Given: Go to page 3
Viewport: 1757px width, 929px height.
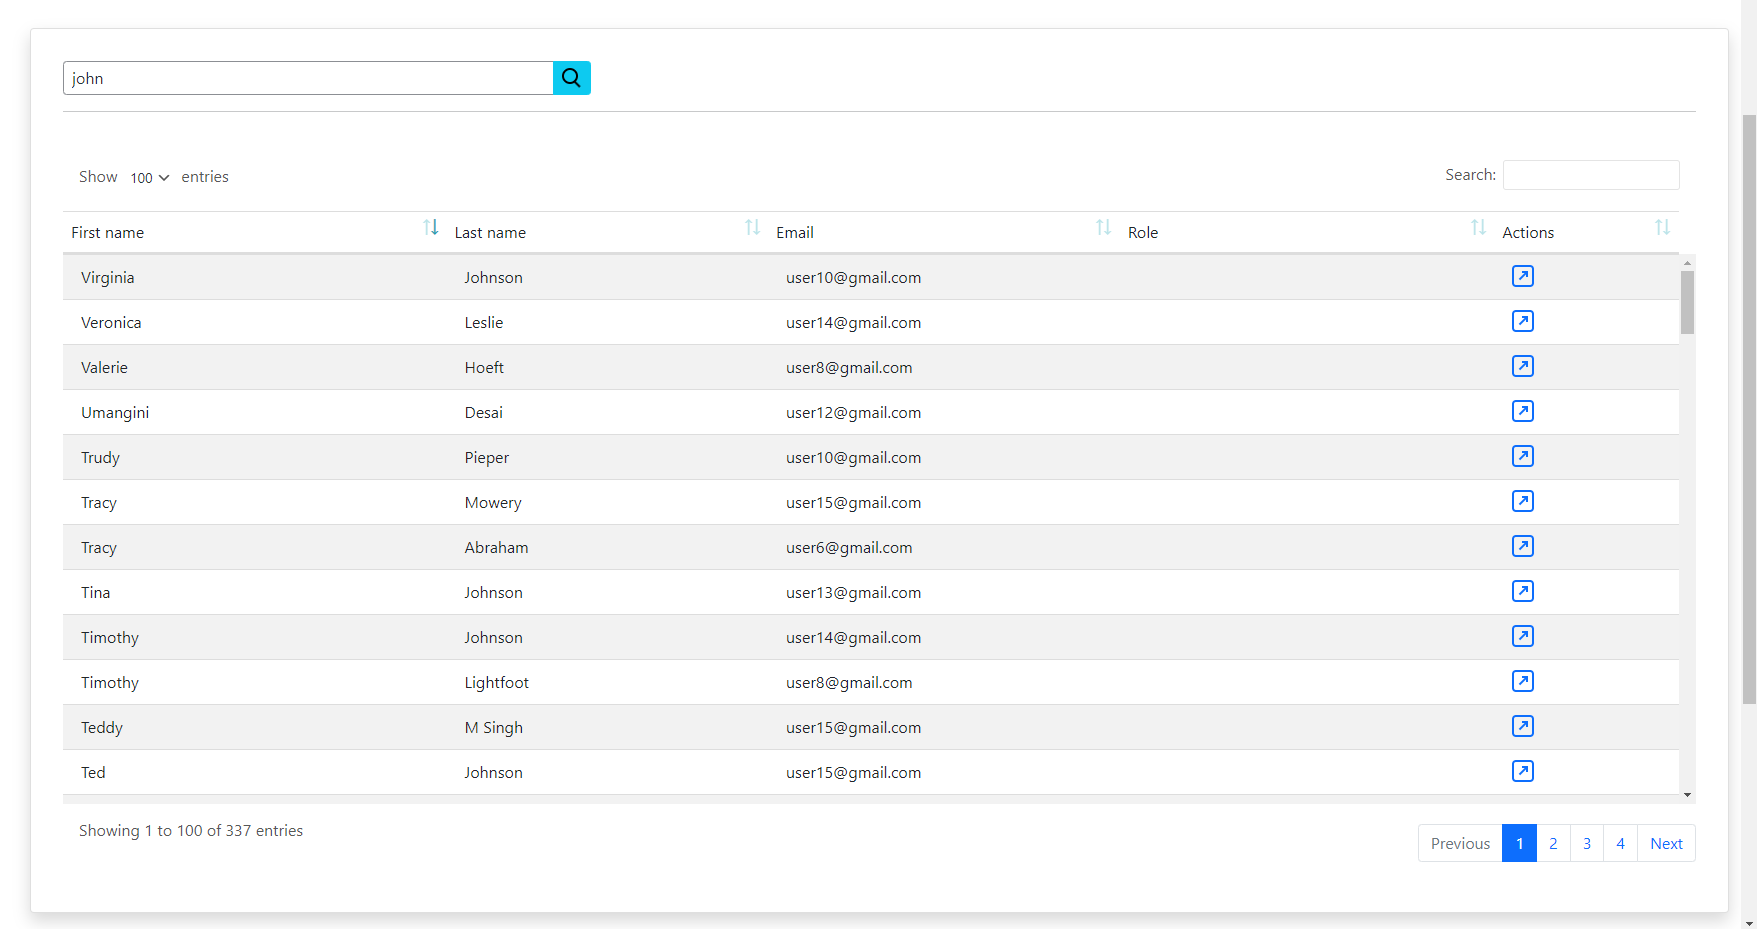Looking at the screenshot, I should (x=1587, y=843).
